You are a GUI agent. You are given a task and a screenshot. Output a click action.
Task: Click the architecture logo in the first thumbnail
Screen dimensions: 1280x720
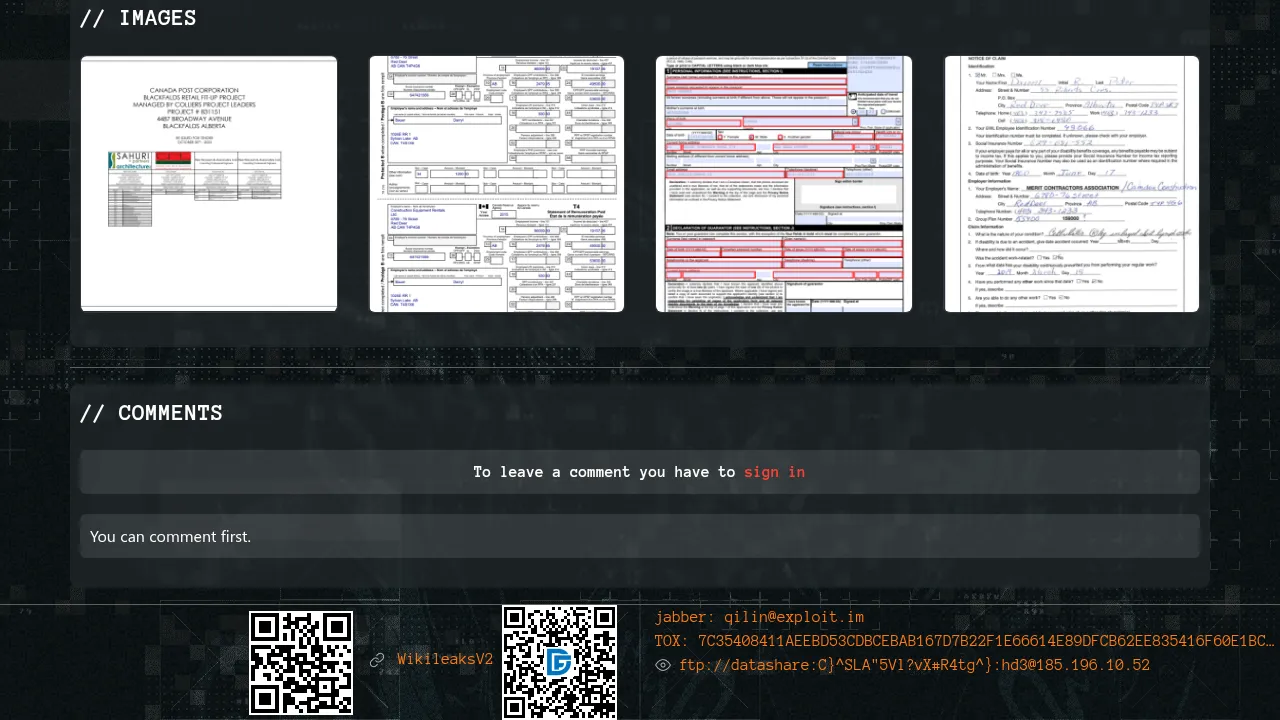[132, 162]
